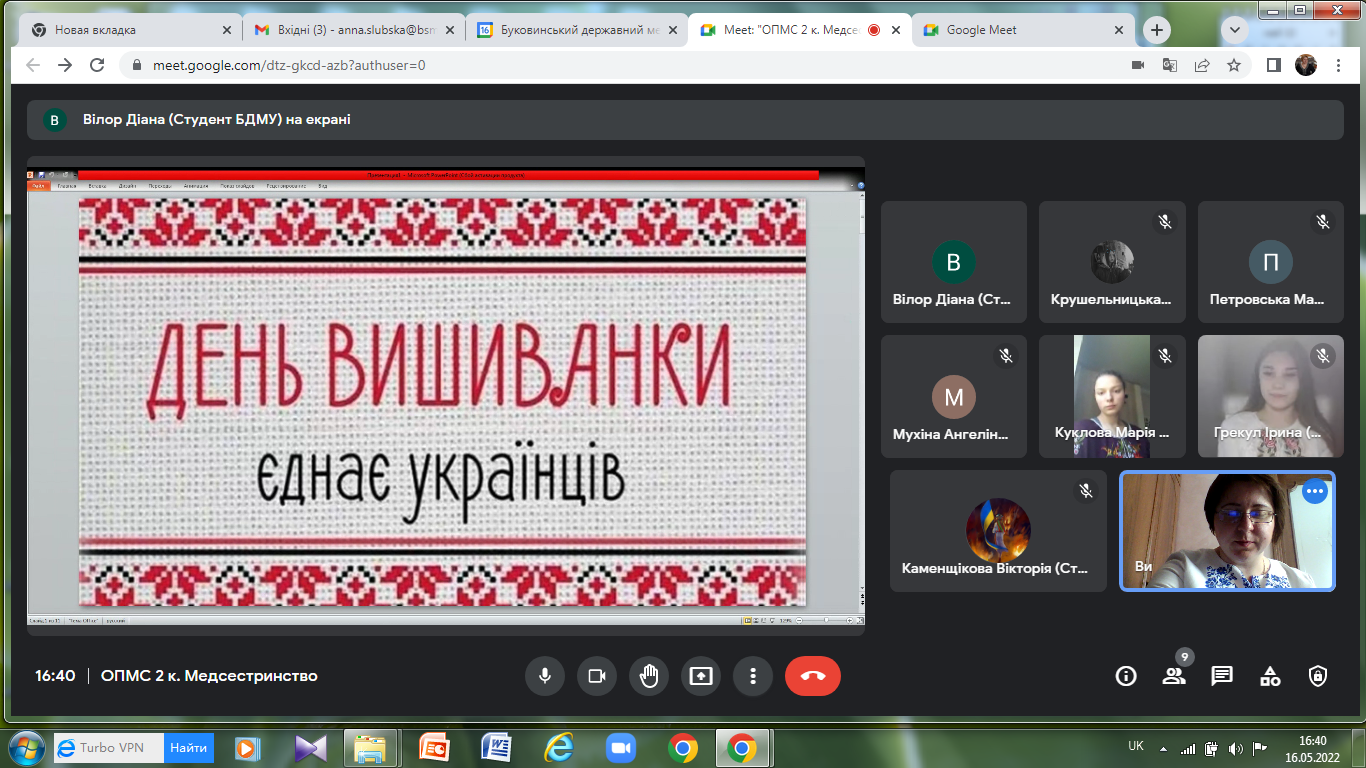Toggle the browser side panel
This screenshot has height=768, width=1366.
[x=1274, y=65]
